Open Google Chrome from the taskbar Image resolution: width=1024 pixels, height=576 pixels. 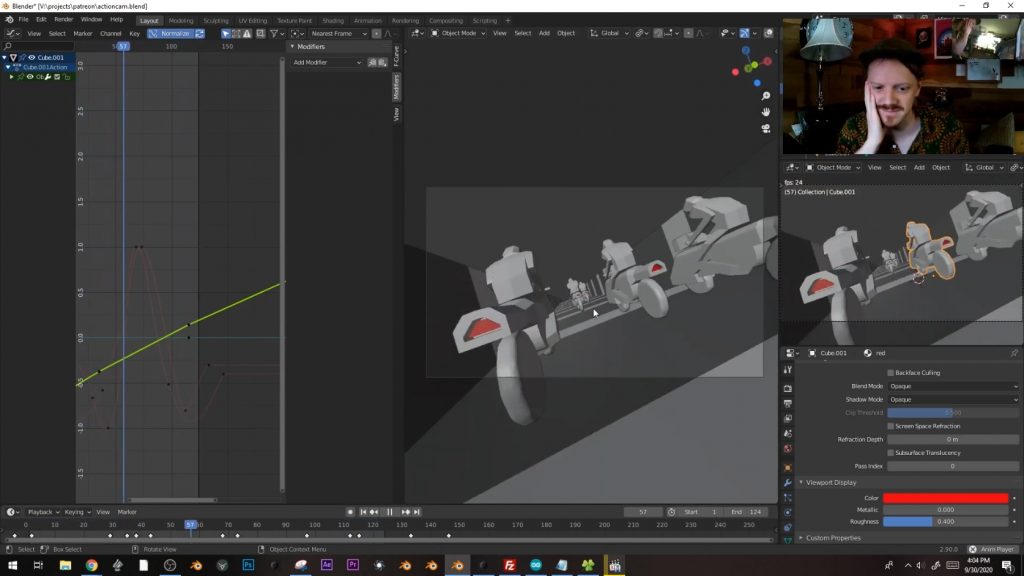[91, 565]
